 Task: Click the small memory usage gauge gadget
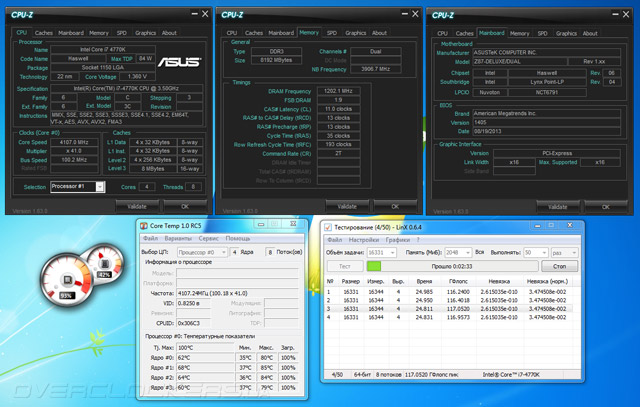[x=104, y=263]
